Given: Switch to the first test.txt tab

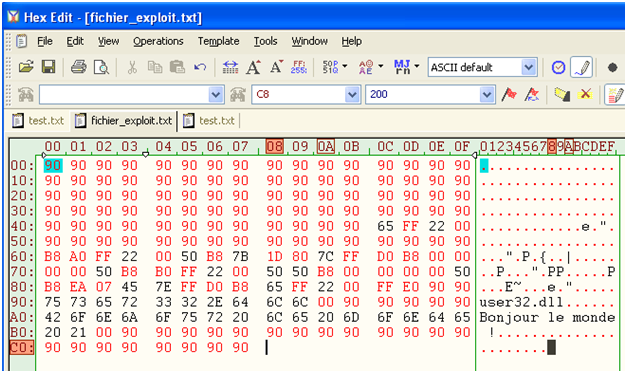Looking at the screenshot, I should tap(38, 121).
